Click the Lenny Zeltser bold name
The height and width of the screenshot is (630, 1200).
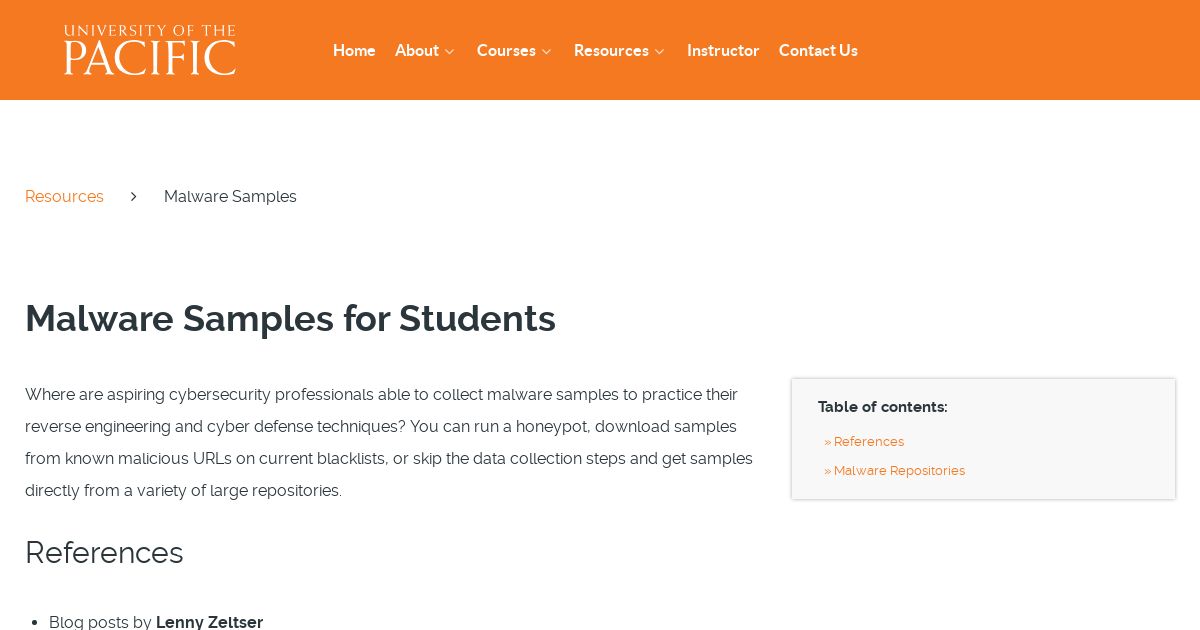click(x=210, y=622)
